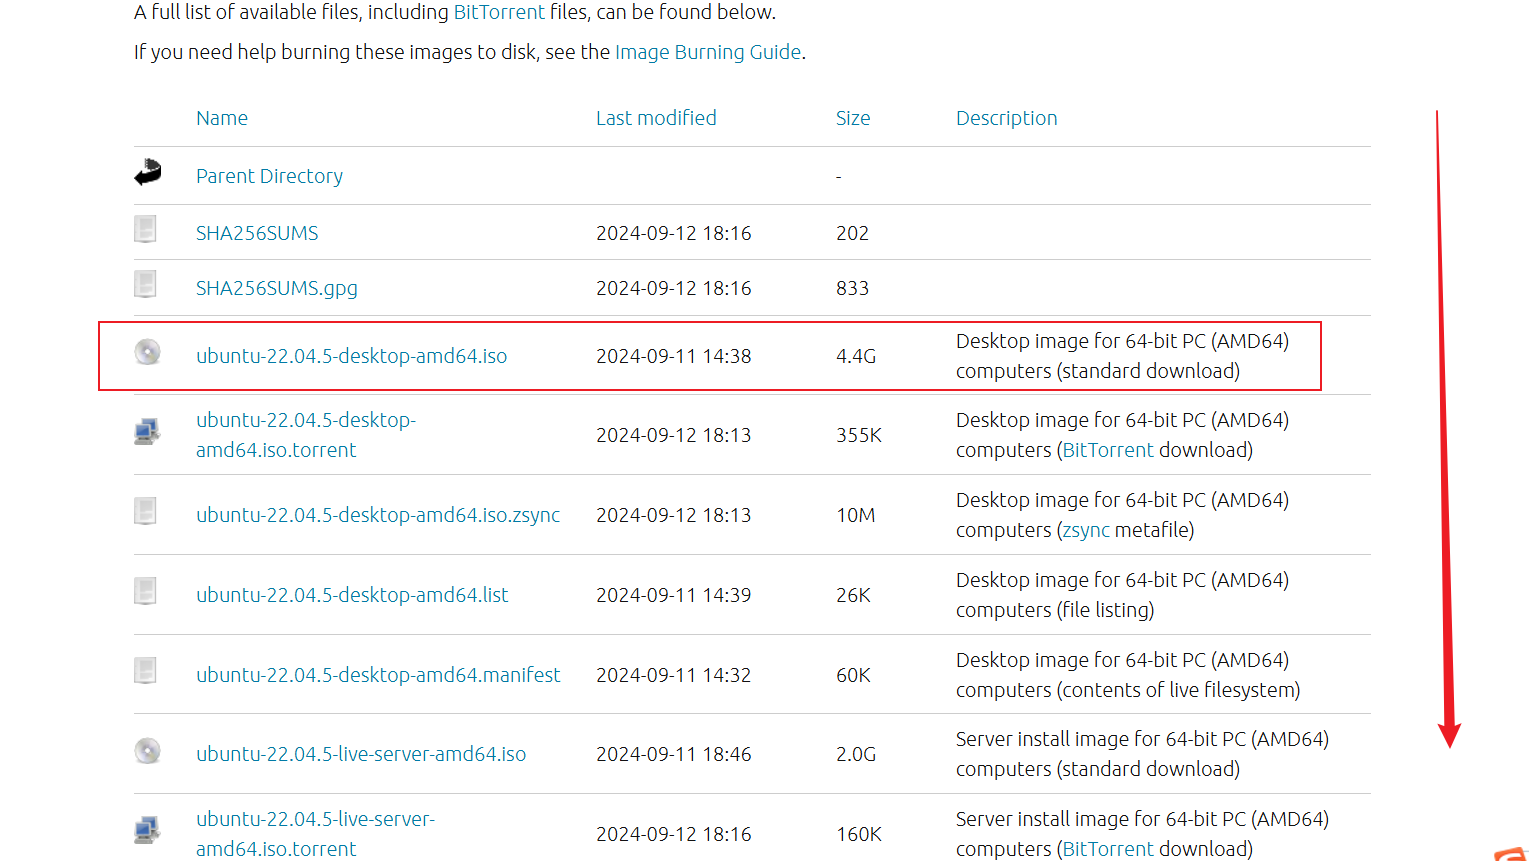
Task: Go to Parent Directory
Action: pyautogui.click(x=269, y=176)
